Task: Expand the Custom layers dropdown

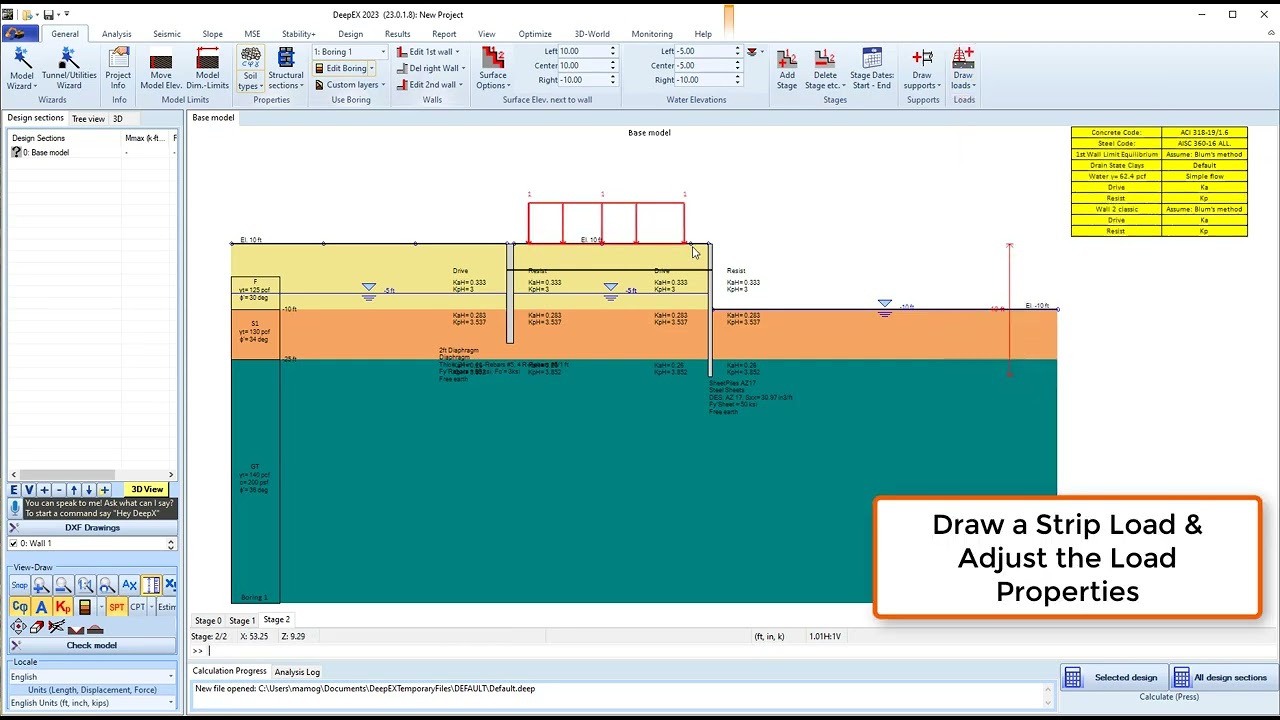Action: [x=383, y=85]
